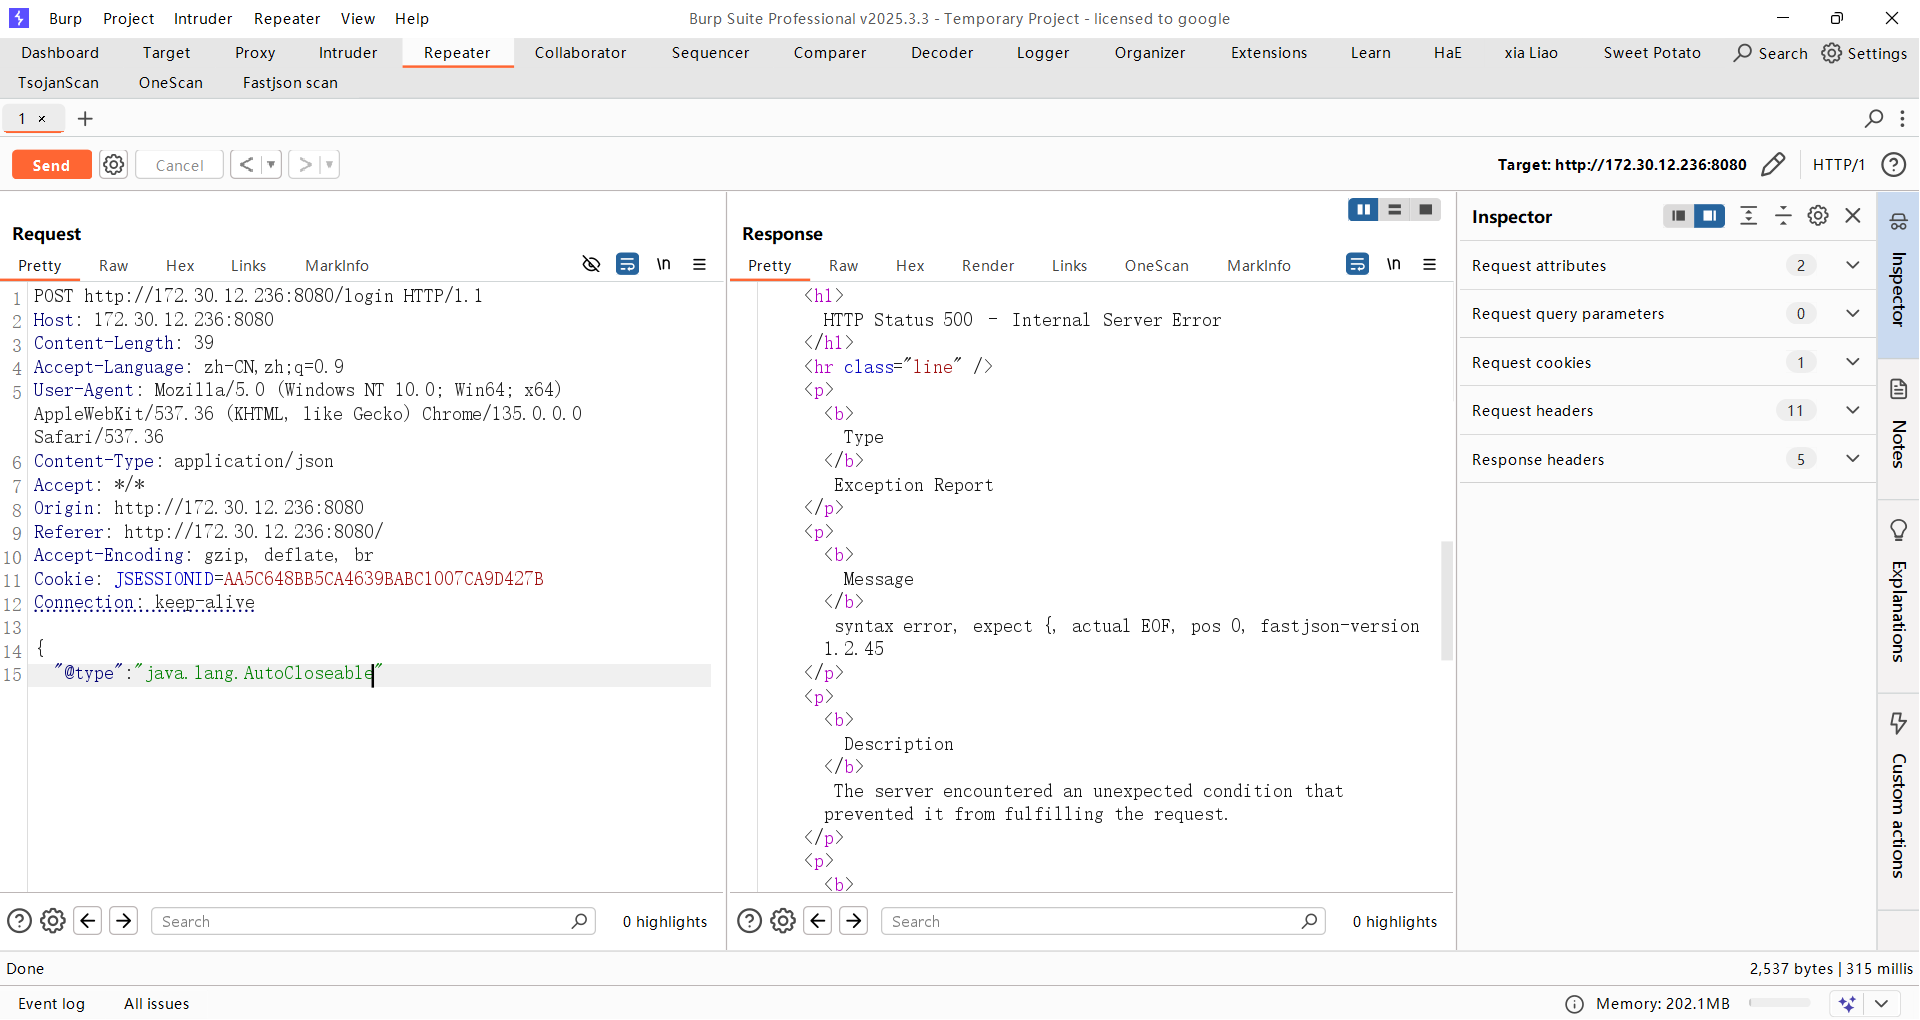The image size is (1920, 1020).
Task: Jump to next match in Request search
Action: 124,921
